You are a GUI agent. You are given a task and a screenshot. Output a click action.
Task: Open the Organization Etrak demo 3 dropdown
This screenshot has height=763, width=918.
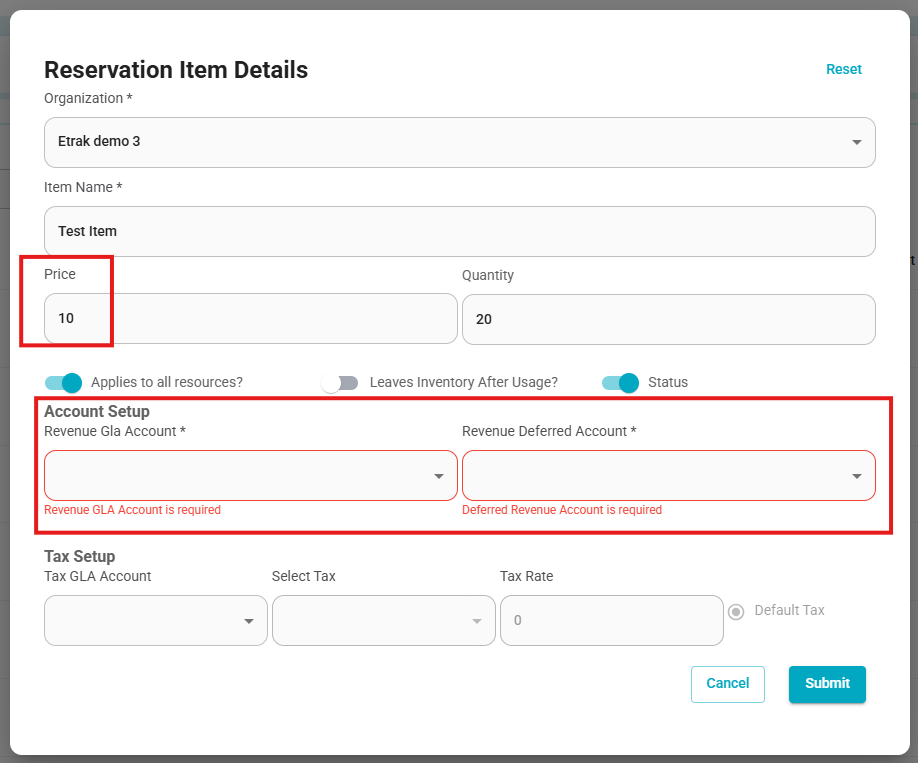click(x=460, y=142)
